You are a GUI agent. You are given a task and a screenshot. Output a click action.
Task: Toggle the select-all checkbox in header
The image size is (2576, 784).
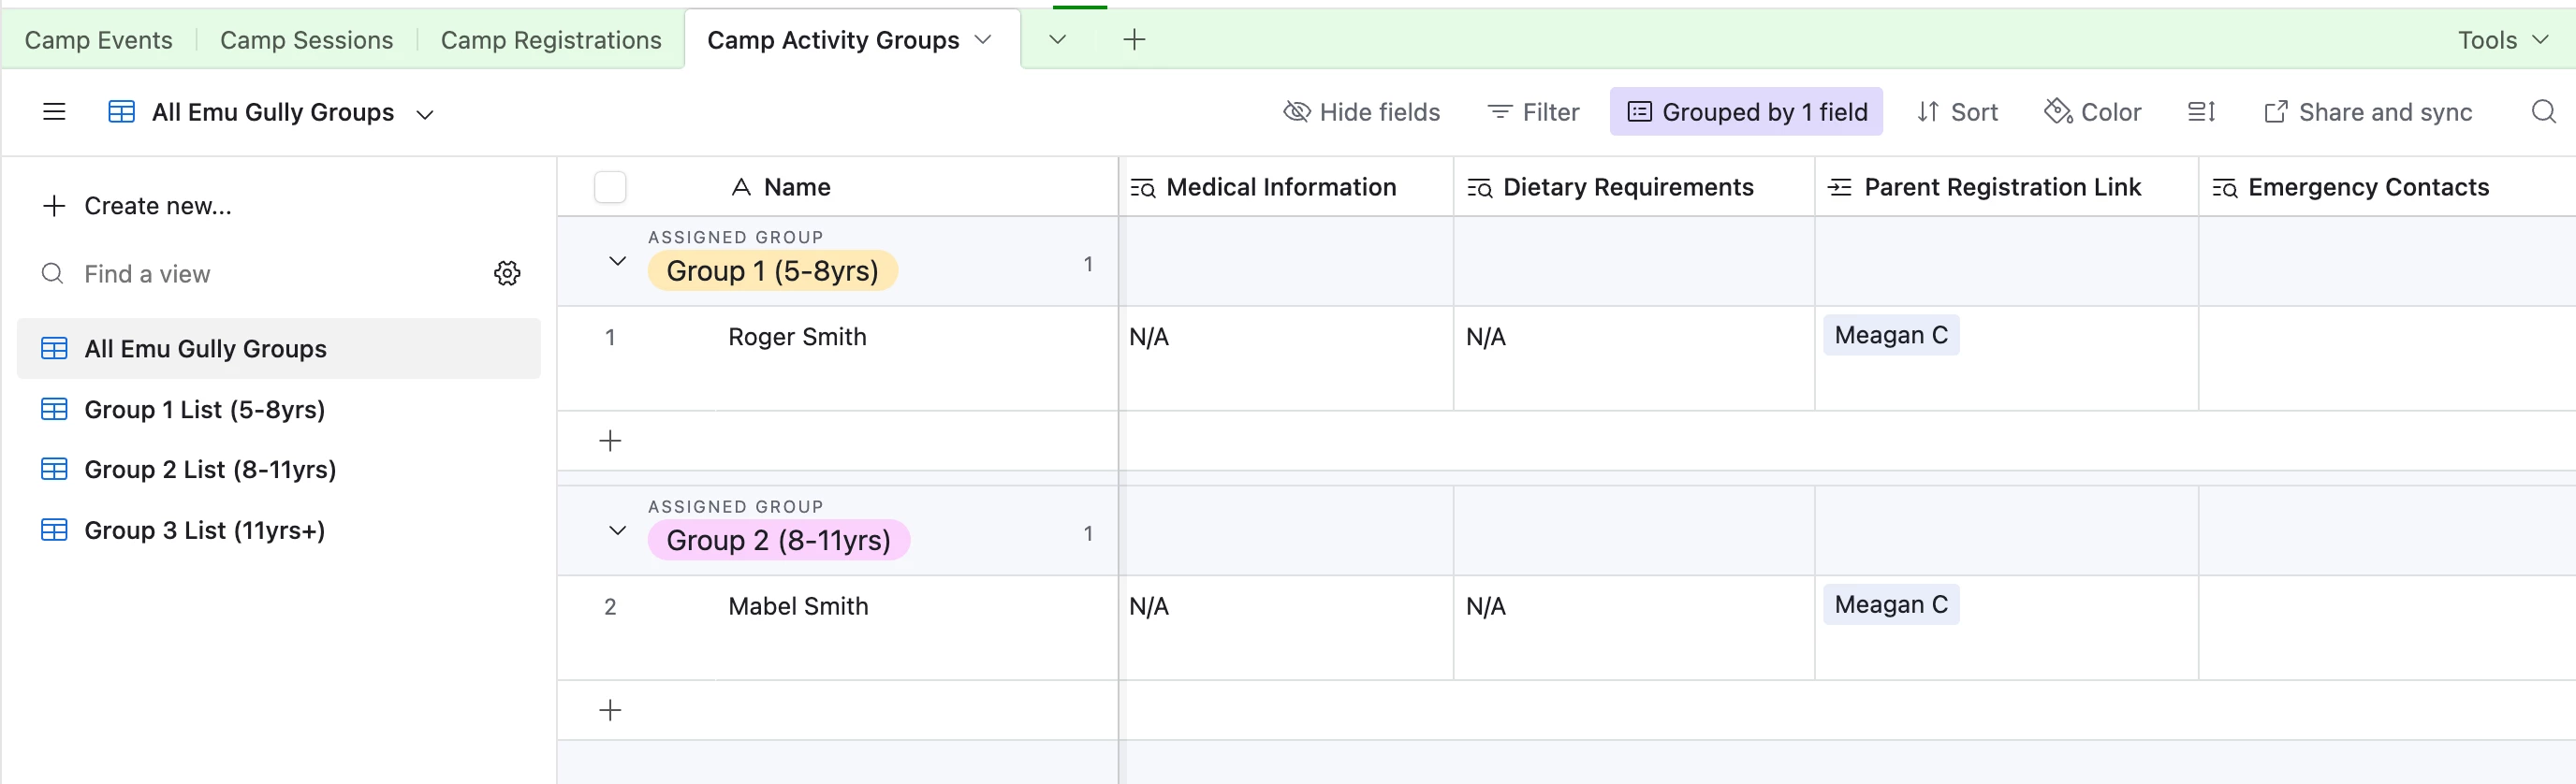pyautogui.click(x=610, y=187)
